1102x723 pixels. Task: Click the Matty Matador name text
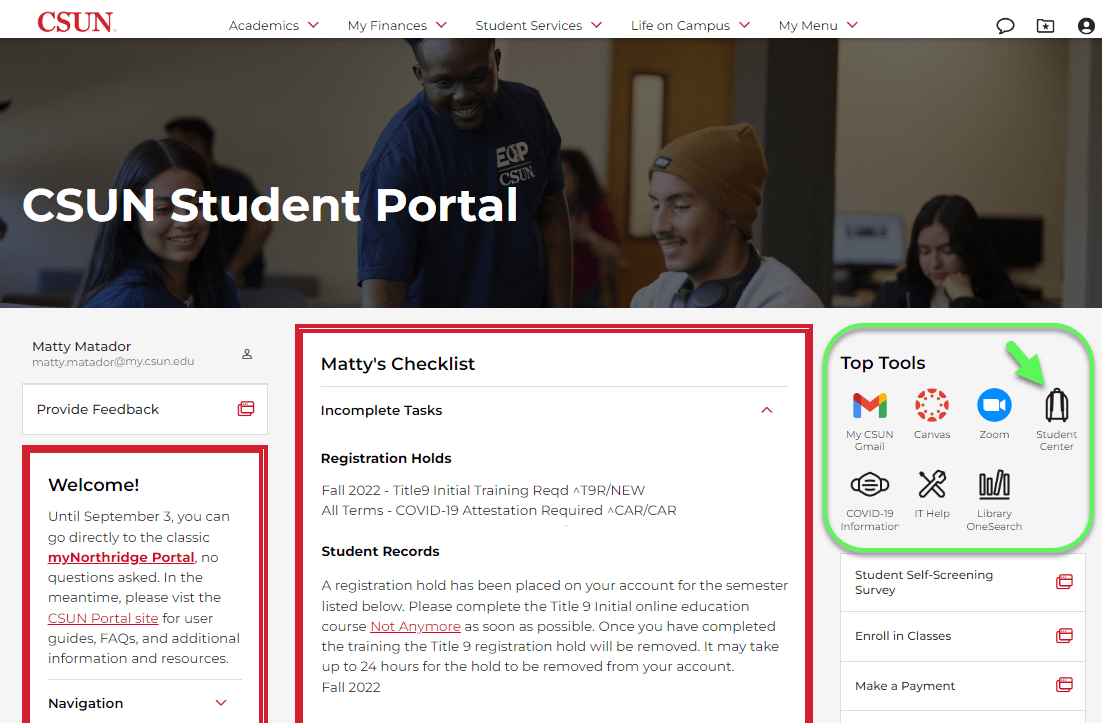point(82,346)
